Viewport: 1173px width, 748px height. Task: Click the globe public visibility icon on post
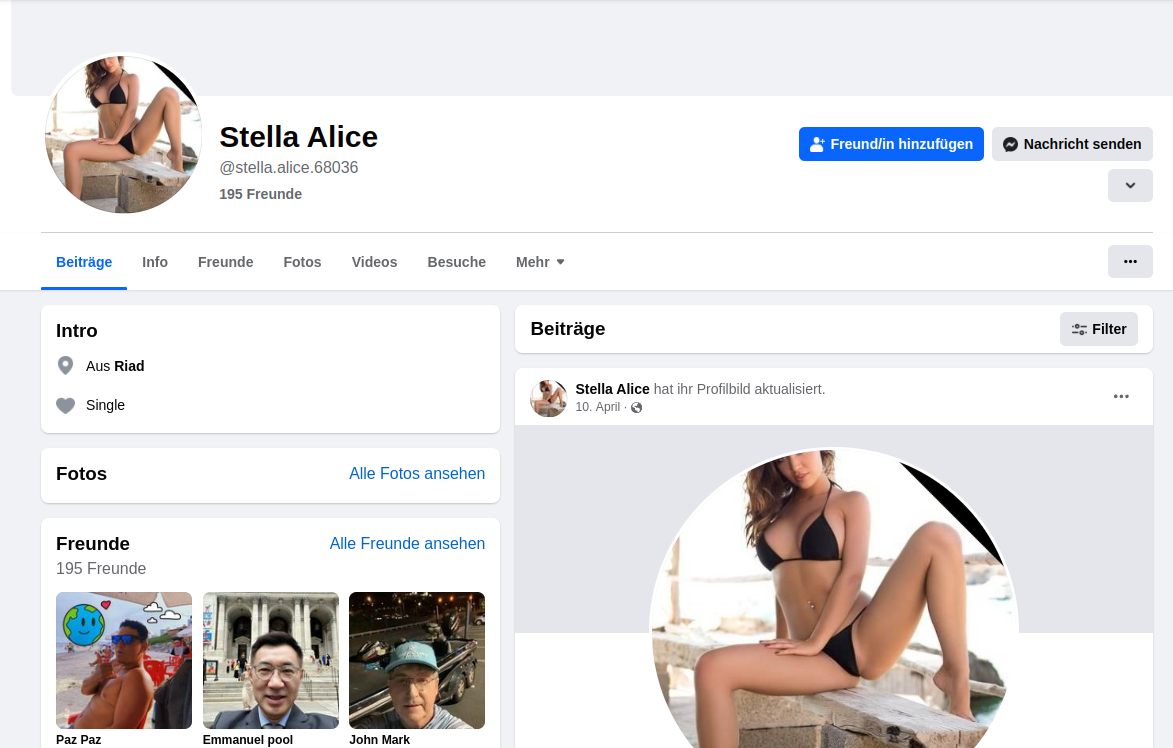637,408
